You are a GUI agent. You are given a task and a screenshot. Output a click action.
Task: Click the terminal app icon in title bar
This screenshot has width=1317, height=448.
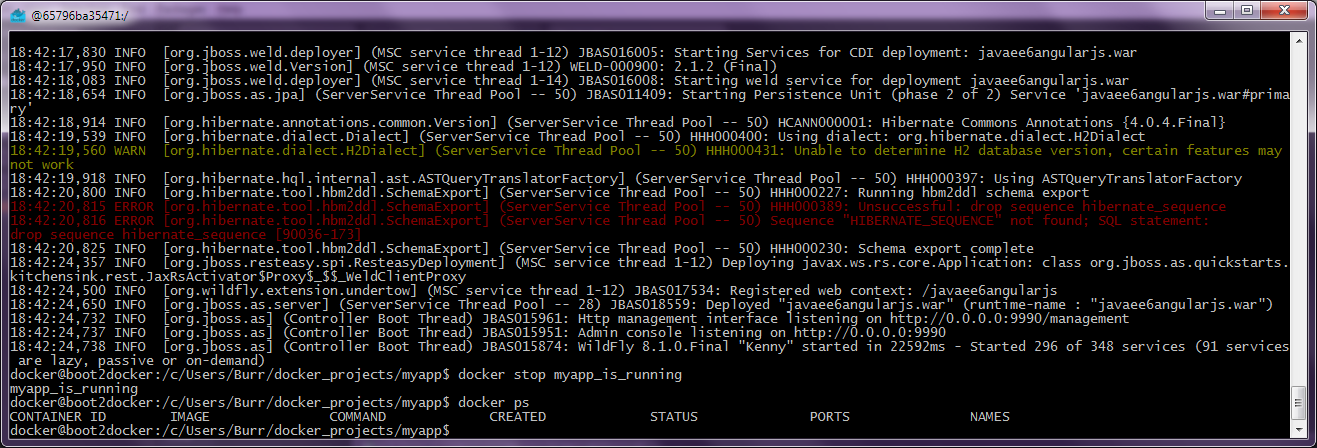[17, 13]
